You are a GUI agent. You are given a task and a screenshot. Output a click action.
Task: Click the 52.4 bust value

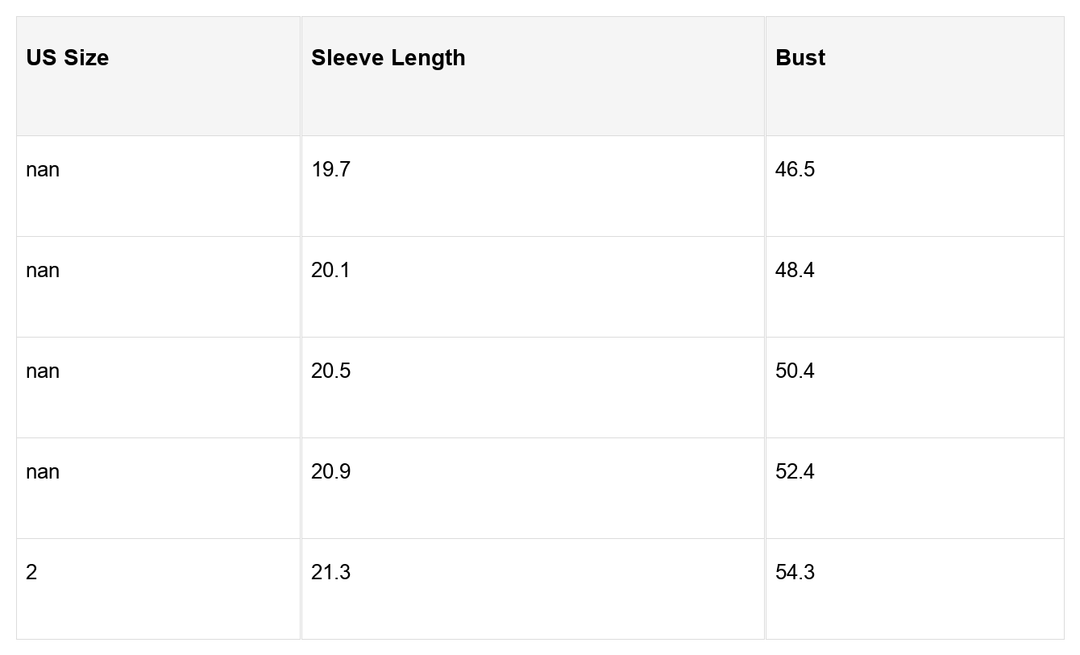pyautogui.click(x=795, y=472)
